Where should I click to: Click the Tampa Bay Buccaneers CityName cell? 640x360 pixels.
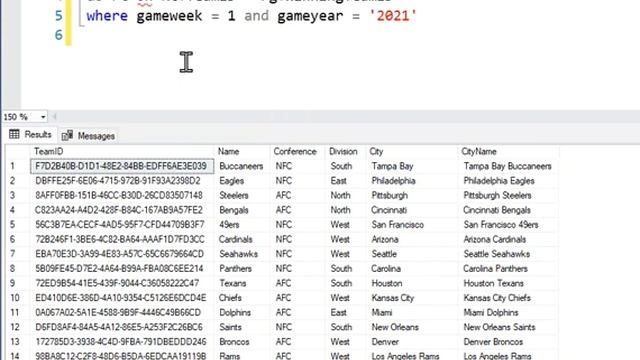tap(509, 166)
